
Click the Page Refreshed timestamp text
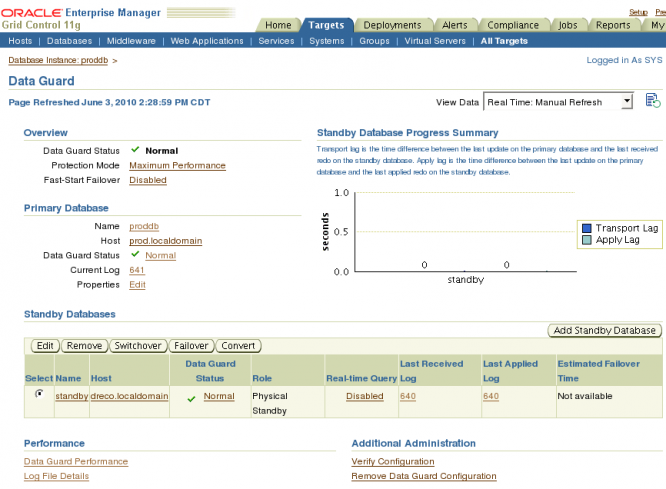[109, 102]
